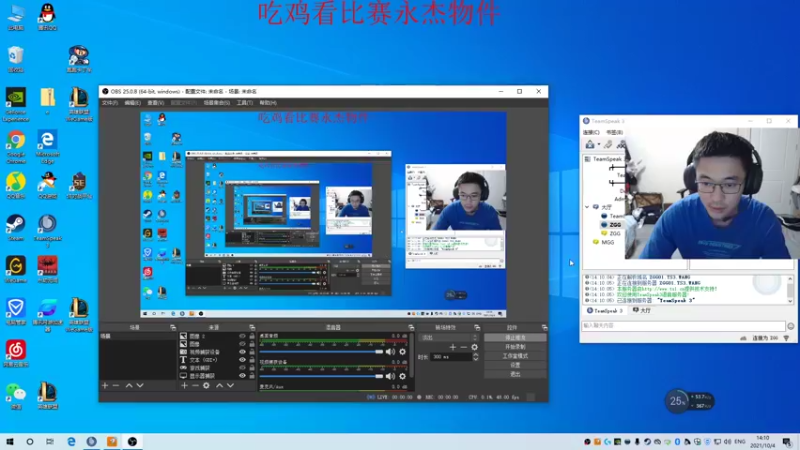Open OBS Edit menu
This screenshot has width=800, height=450.
[x=132, y=103]
